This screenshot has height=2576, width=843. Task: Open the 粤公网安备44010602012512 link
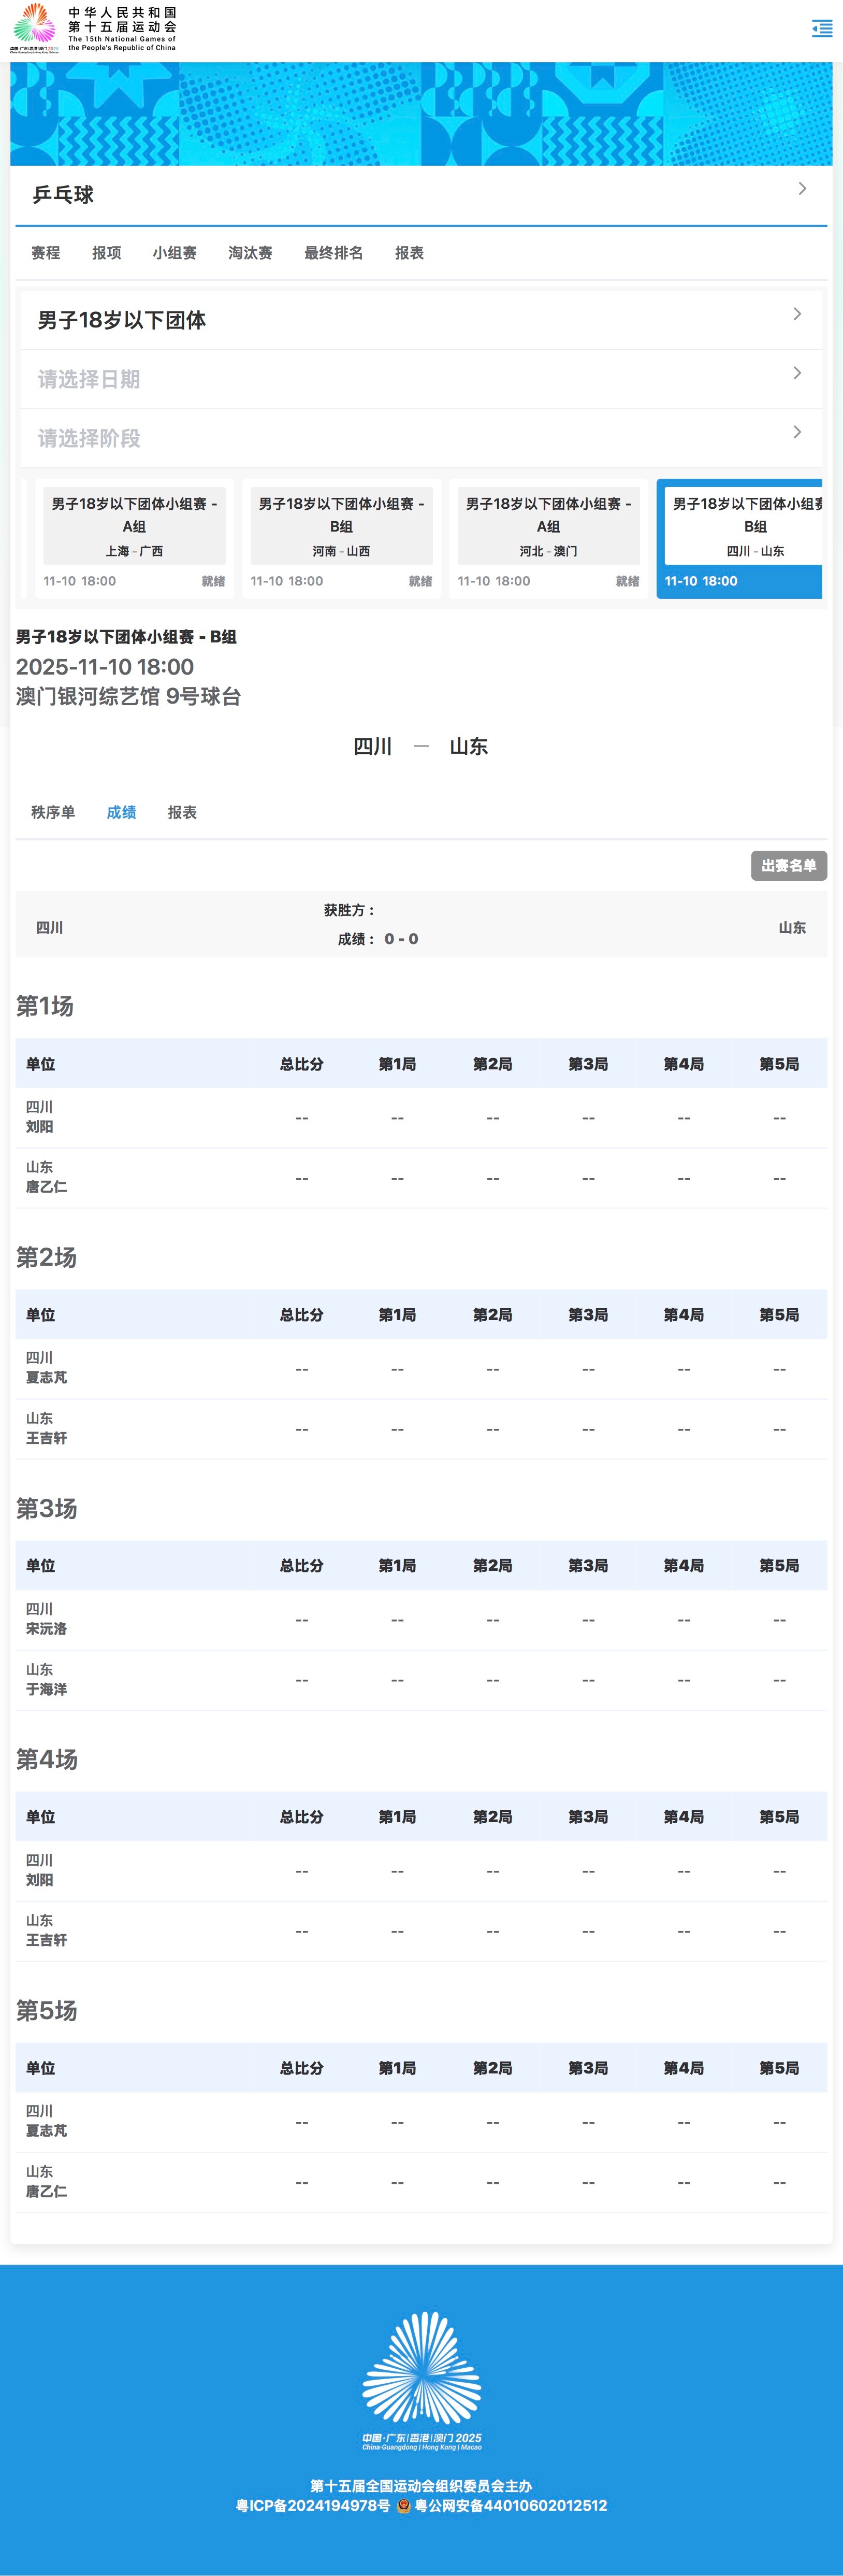[511, 2505]
